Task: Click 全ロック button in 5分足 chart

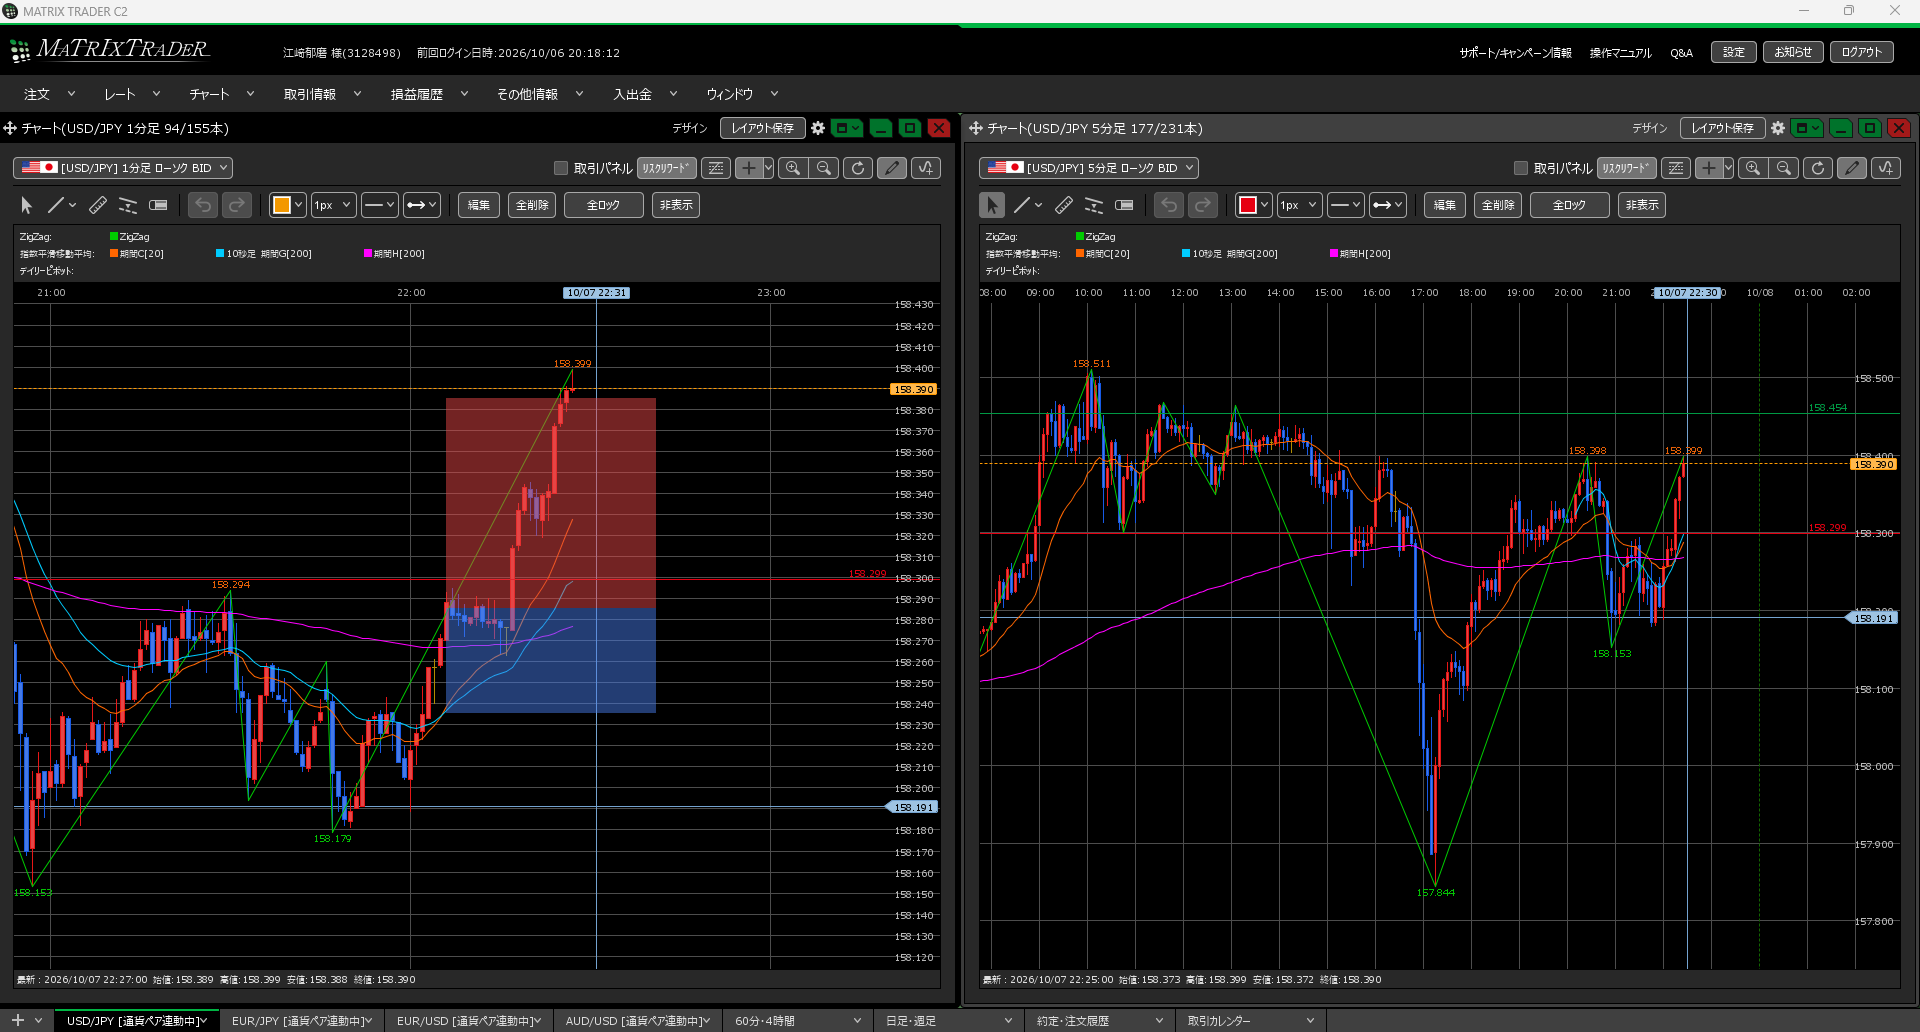Action: (x=1569, y=205)
